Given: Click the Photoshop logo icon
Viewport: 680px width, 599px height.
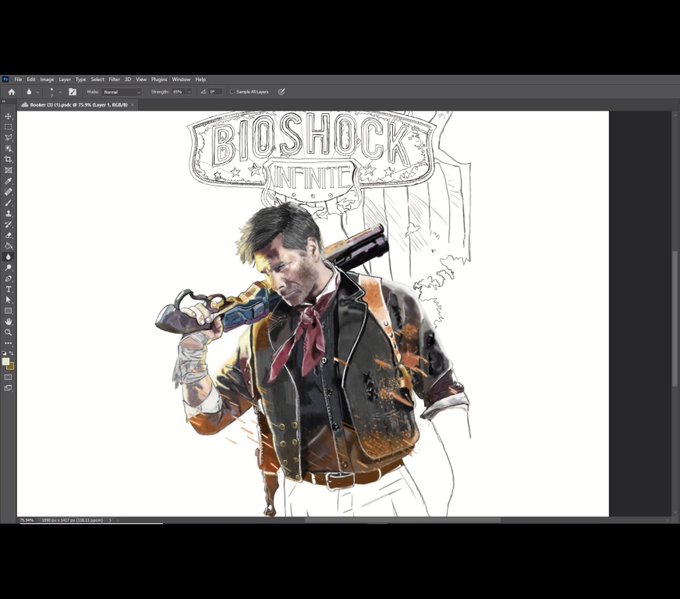Looking at the screenshot, I should pyautogui.click(x=5, y=79).
